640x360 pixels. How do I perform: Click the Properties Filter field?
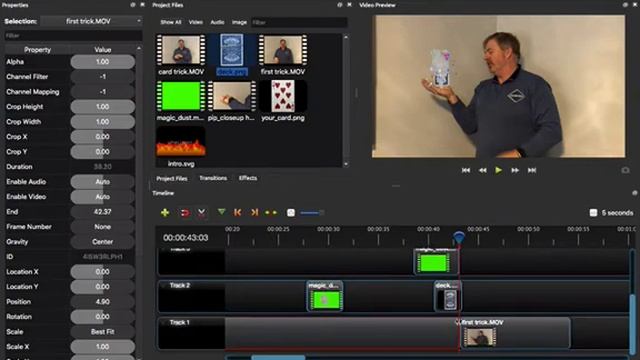coord(73,36)
